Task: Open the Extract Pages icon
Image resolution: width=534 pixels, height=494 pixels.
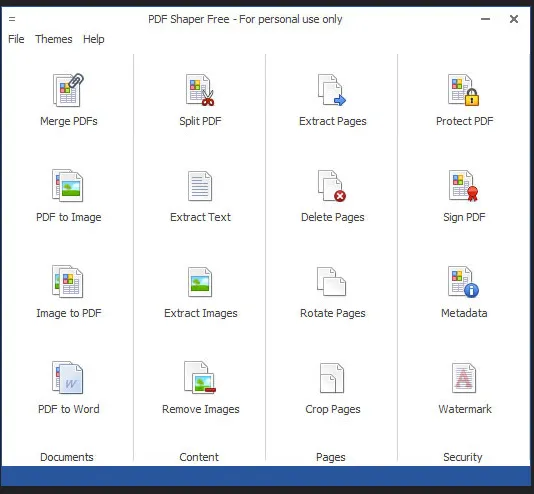Action: click(x=332, y=90)
